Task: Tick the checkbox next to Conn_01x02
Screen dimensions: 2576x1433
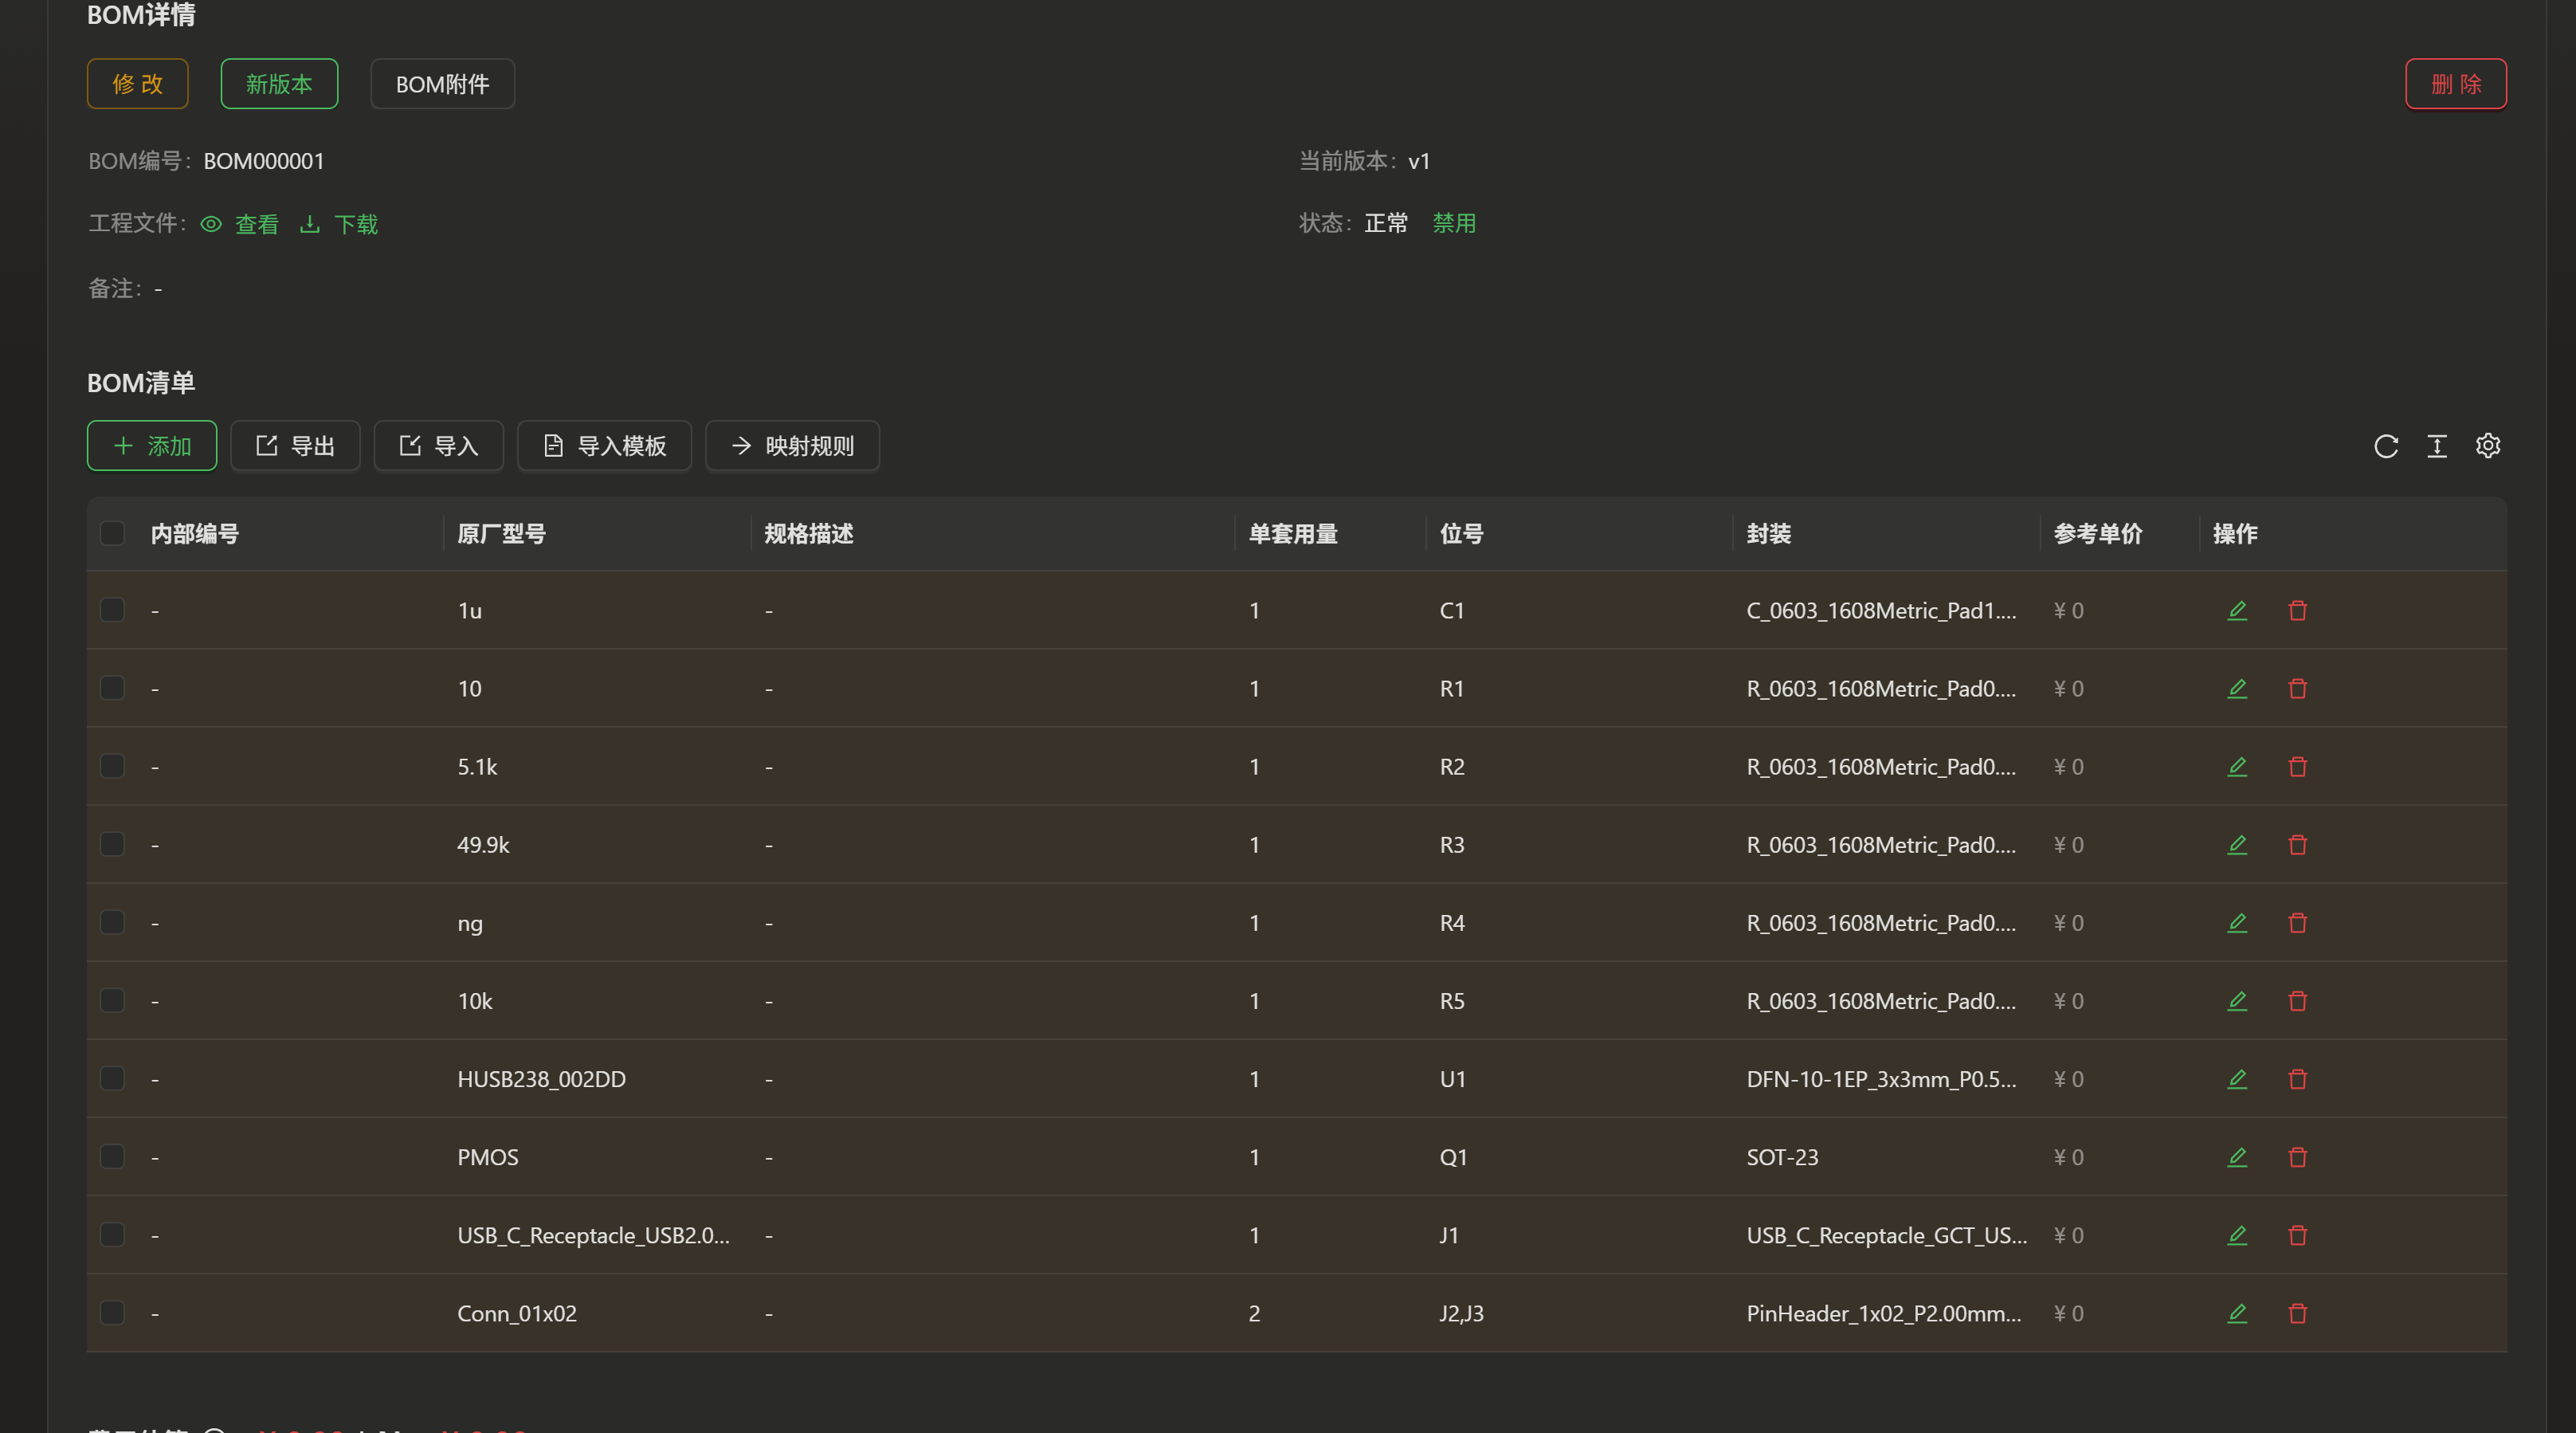Action: [112, 1313]
